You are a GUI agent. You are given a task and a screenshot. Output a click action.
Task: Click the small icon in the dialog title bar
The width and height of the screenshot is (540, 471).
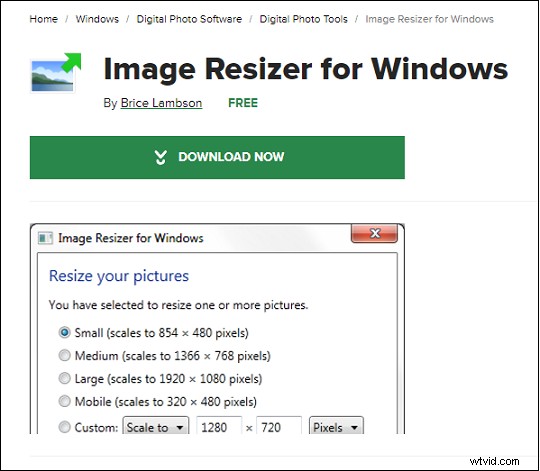click(x=45, y=238)
